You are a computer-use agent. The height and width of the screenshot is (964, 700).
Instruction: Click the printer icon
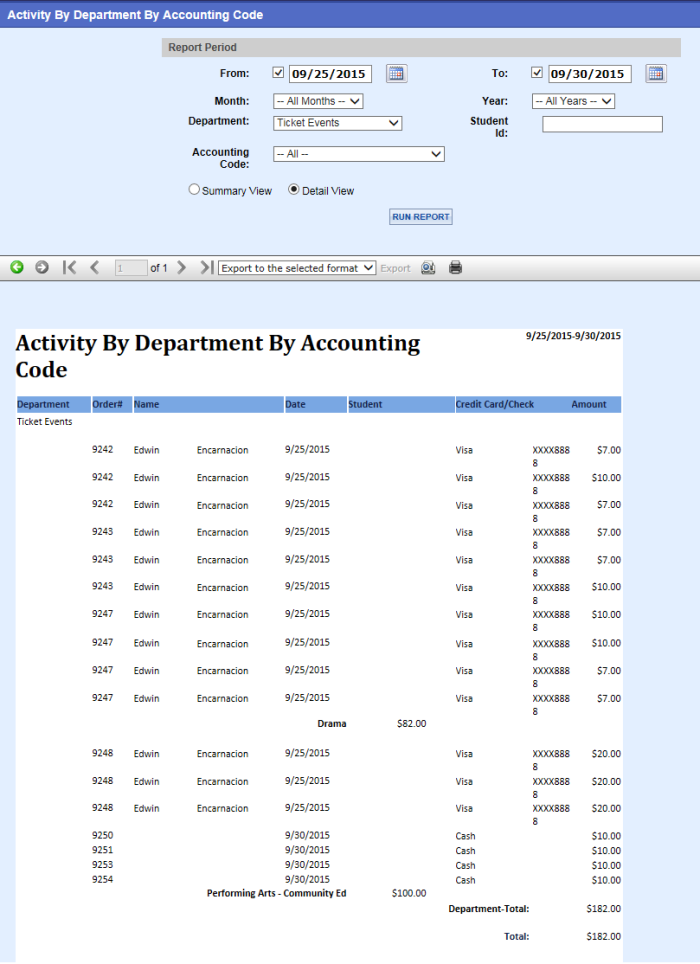coord(455,268)
